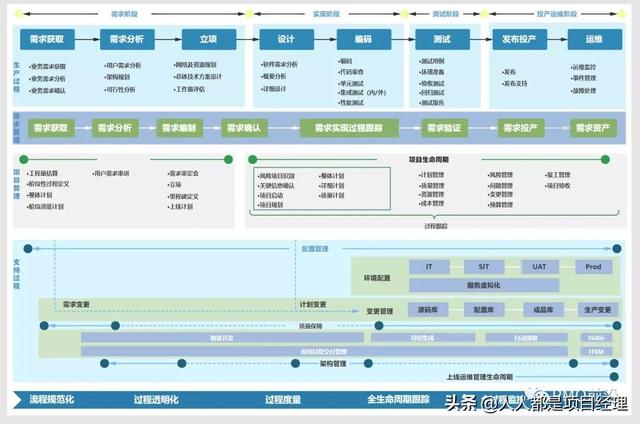This screenshot has width=640, height=424.
Task: Click the 项目验收 bullet item
Action: click(558, 186)
